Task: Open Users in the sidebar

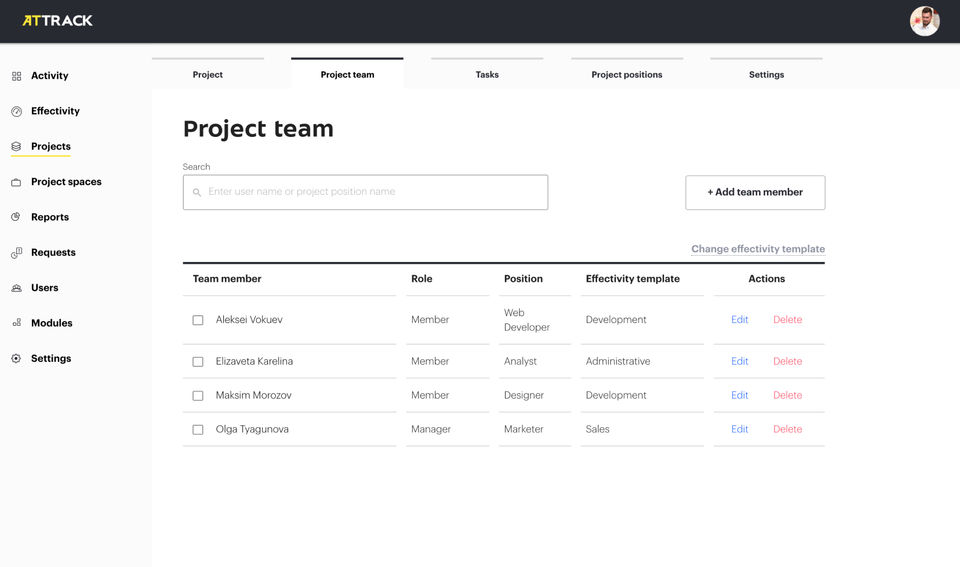Action: 45,288
